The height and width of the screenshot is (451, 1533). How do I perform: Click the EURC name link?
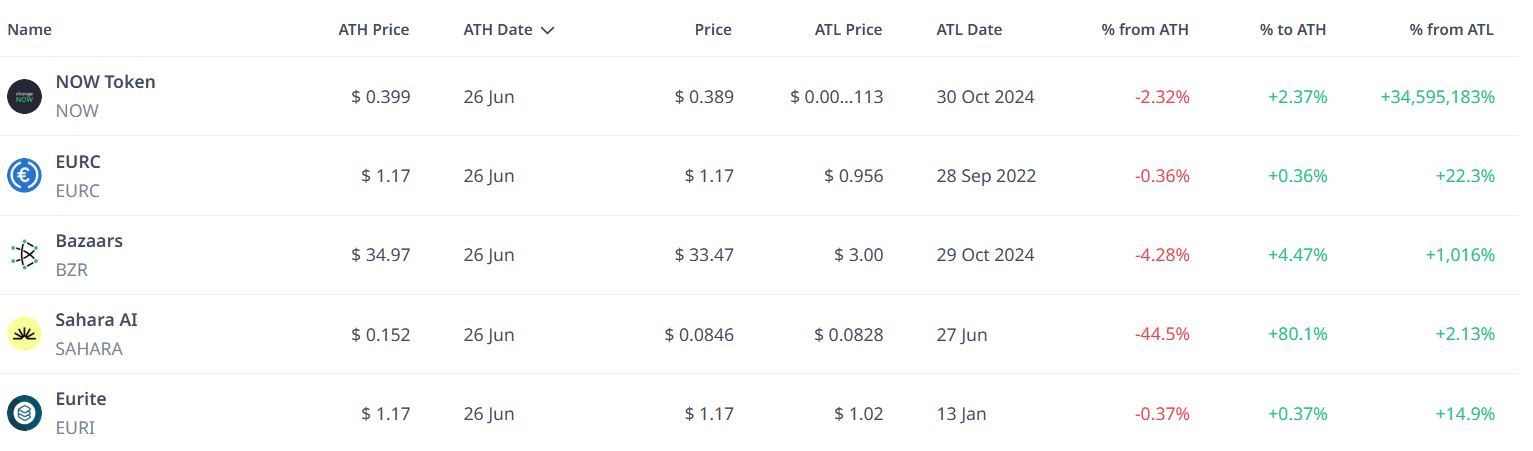78,162
